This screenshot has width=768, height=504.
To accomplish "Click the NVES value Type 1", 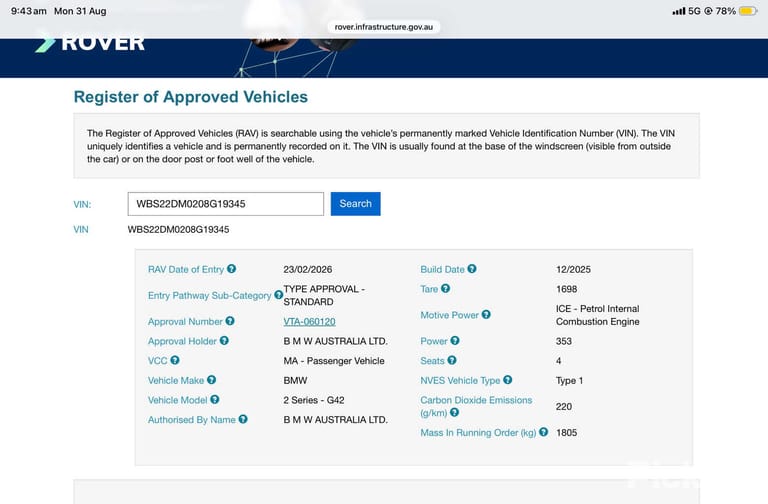I will tap(570, 381).
